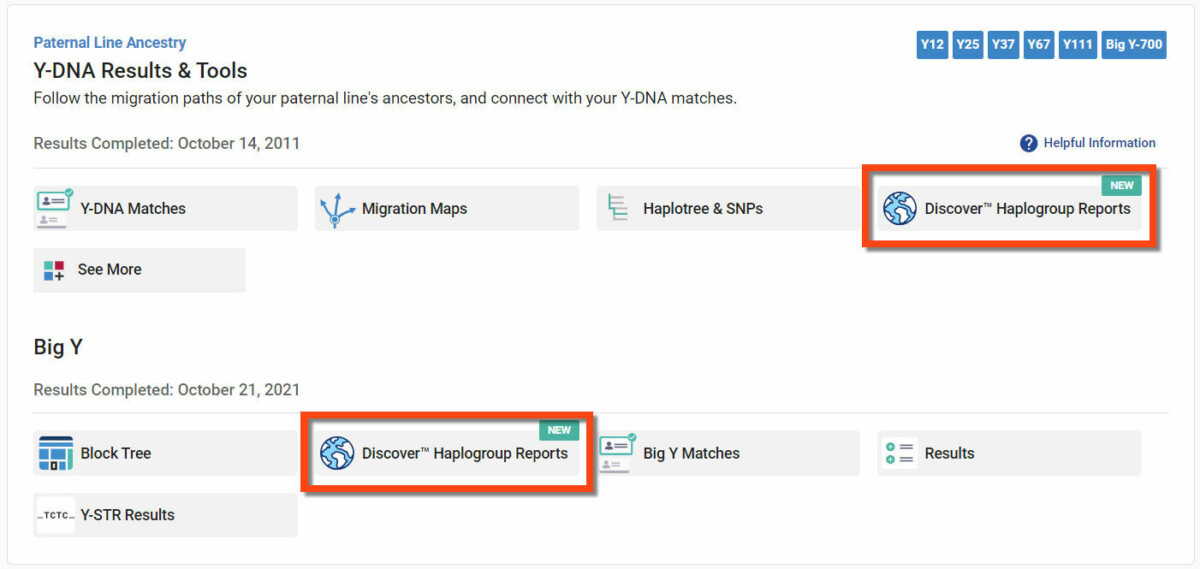Click the Y12 marker badge
Screen dimensions: 1200x569
(932, 44)
